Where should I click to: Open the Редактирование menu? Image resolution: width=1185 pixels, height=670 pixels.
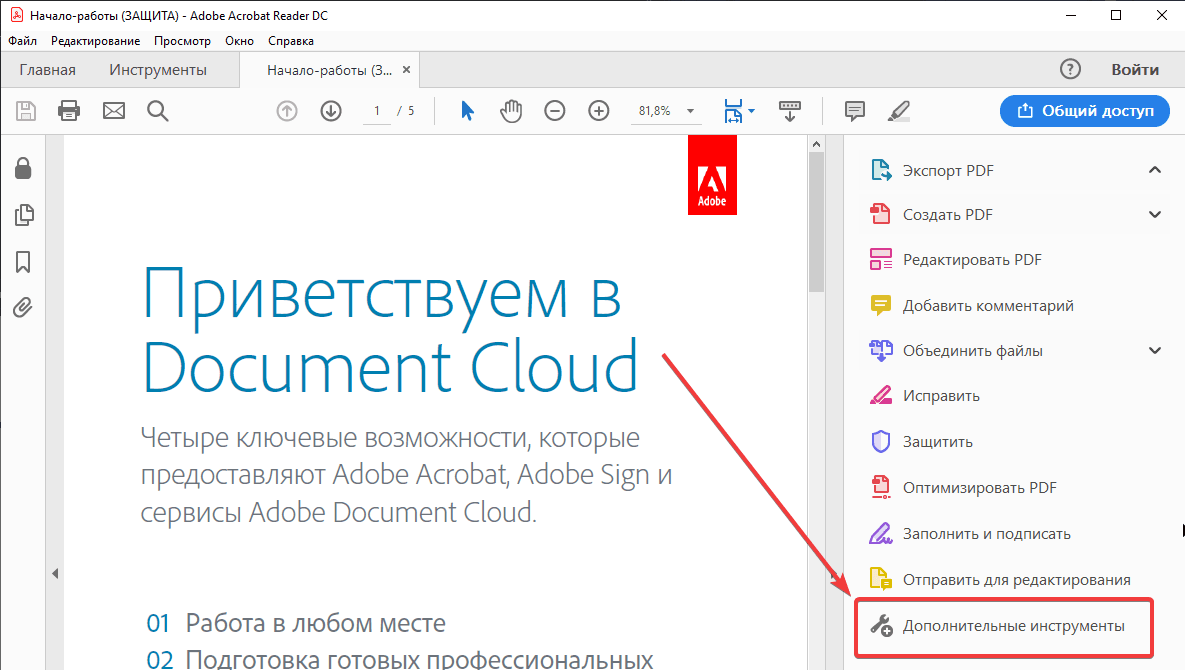95,41
